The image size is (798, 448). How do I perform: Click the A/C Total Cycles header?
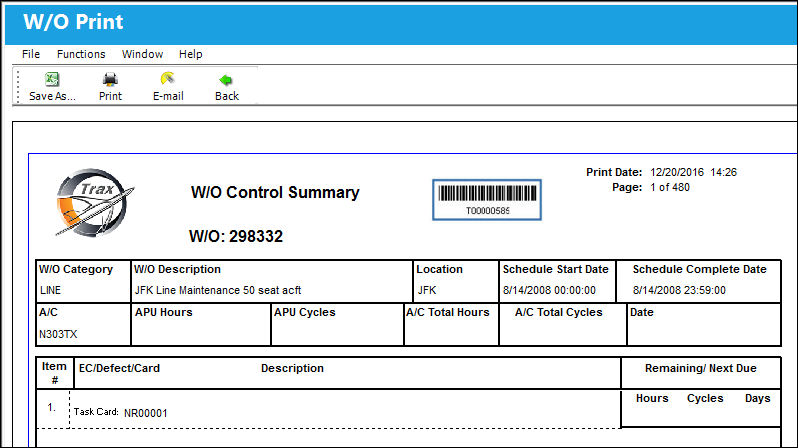[x=559, y=313]
